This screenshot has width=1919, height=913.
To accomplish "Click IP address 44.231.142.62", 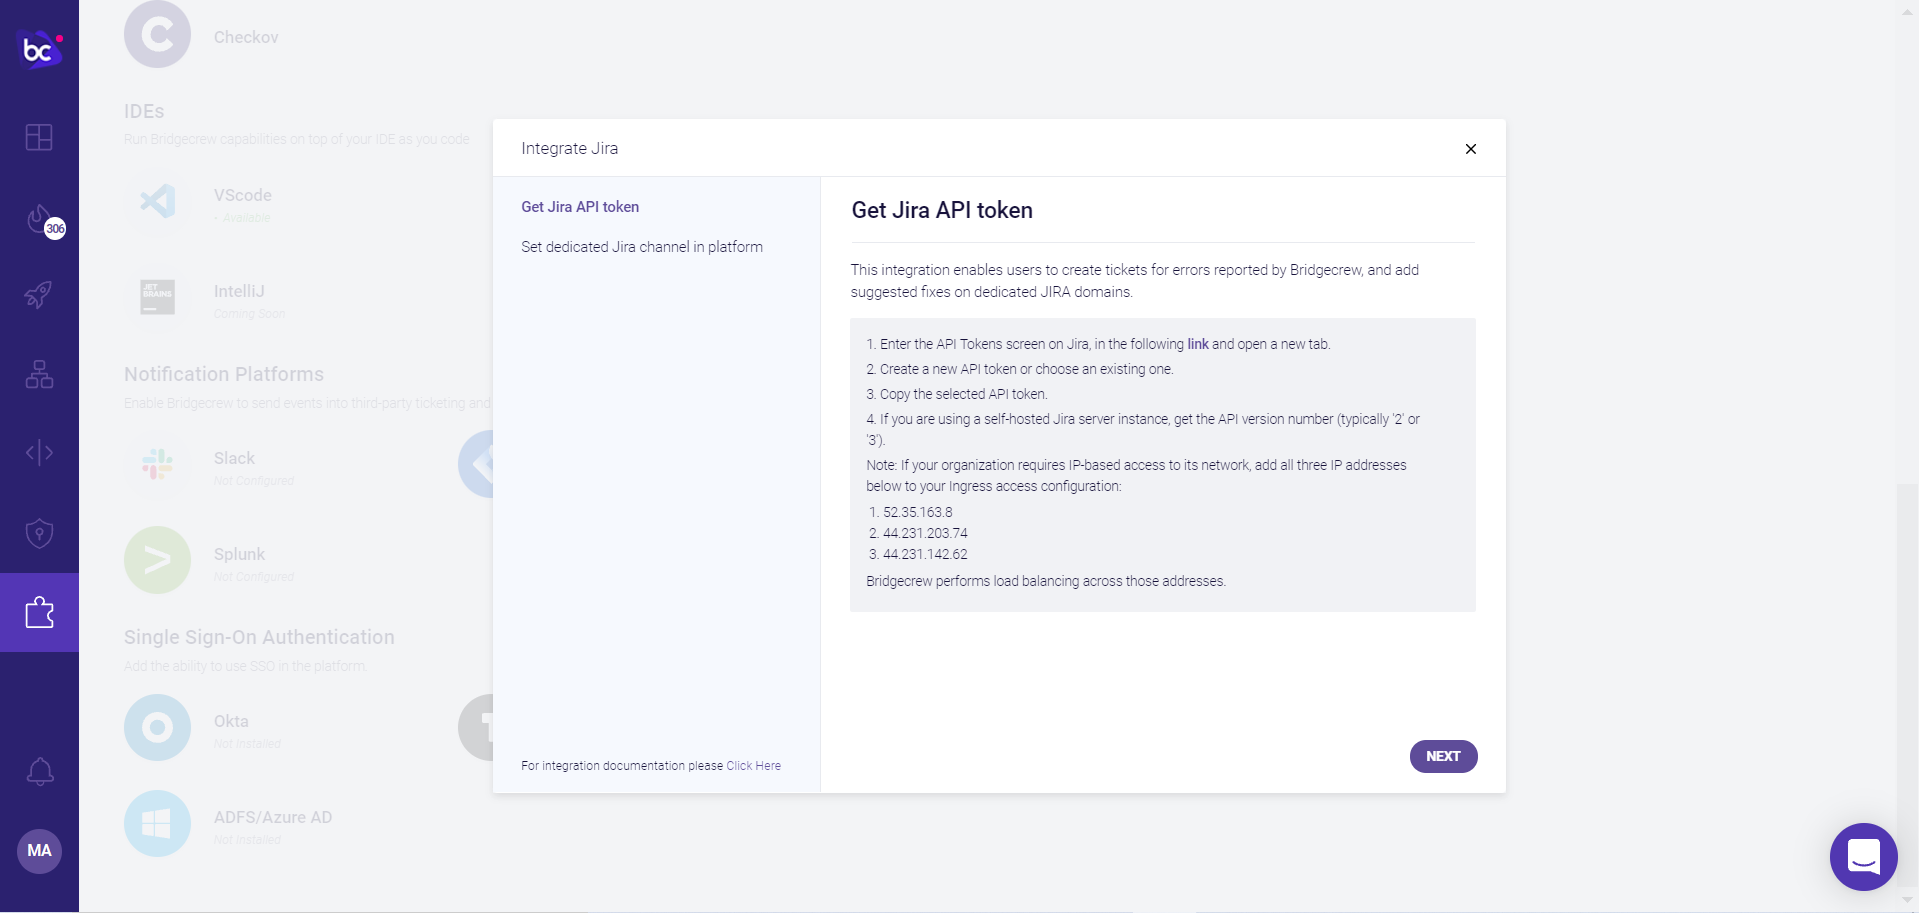I will 925,554.
